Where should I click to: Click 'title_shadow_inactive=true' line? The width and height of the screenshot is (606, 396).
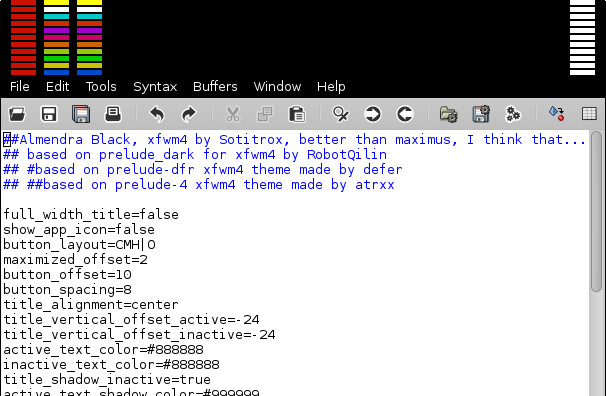pyautogui.click(x=107, y=380)
